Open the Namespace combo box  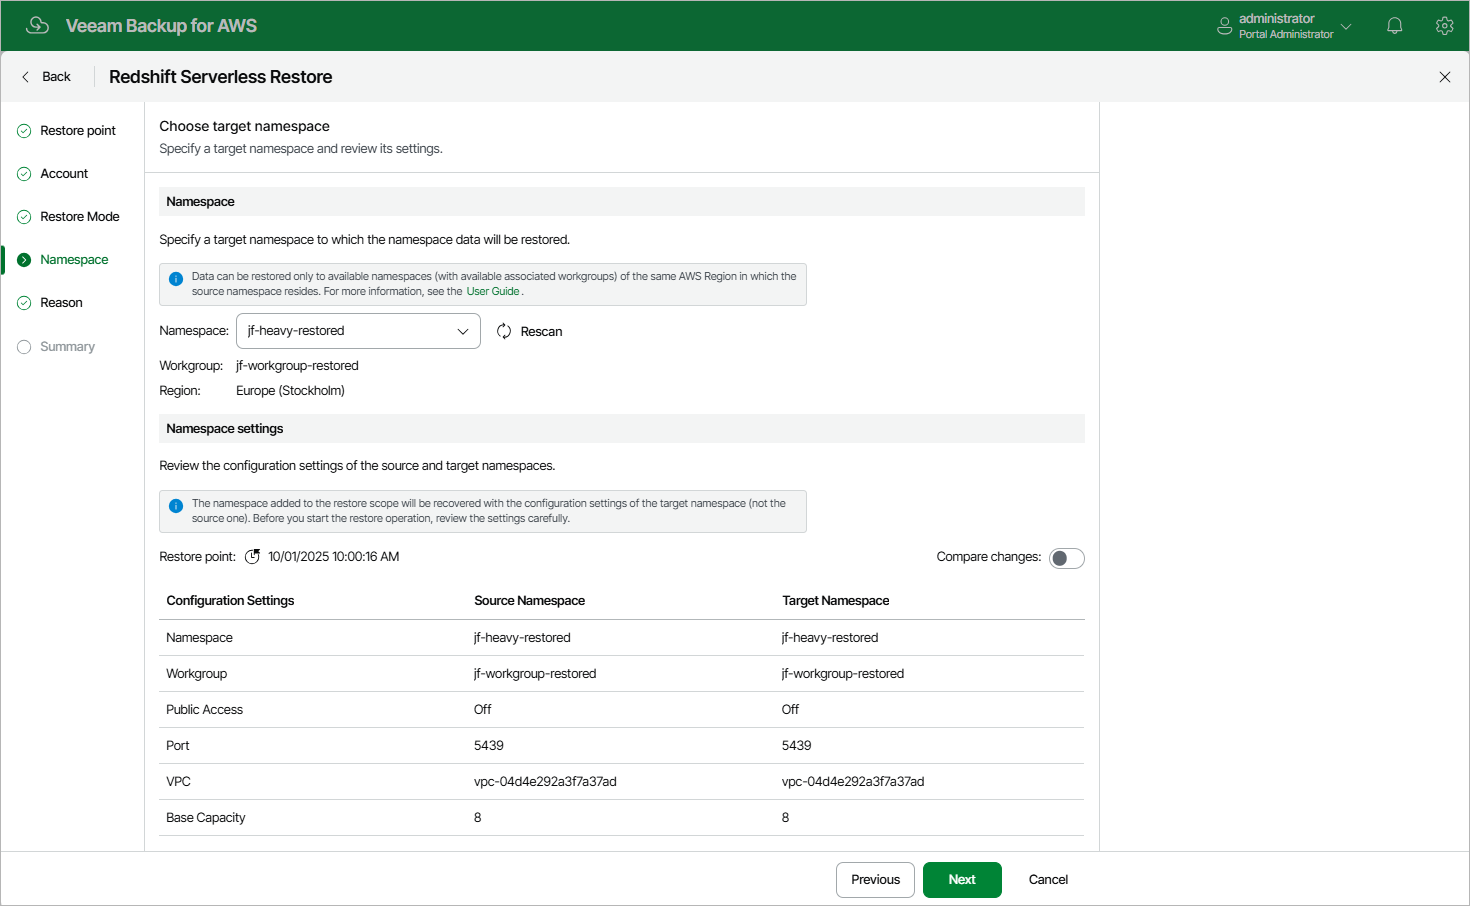click(358, 331)
